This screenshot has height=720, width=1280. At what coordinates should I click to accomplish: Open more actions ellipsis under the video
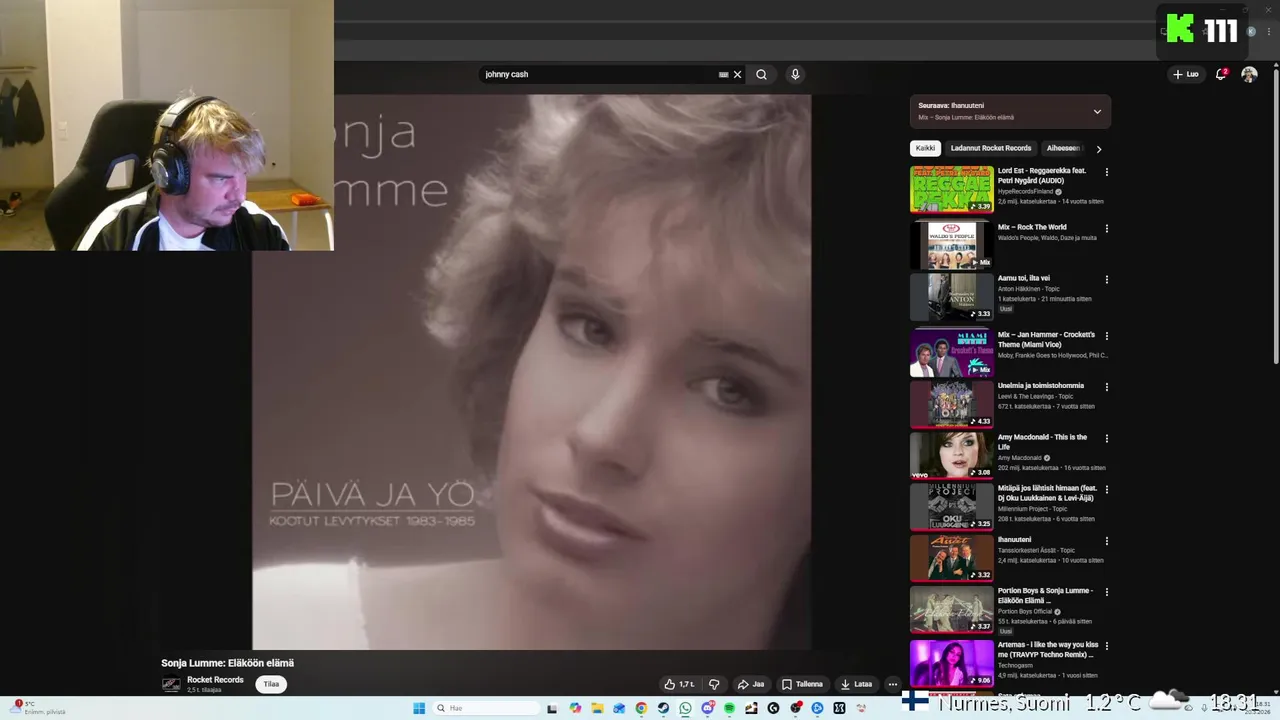893,684
